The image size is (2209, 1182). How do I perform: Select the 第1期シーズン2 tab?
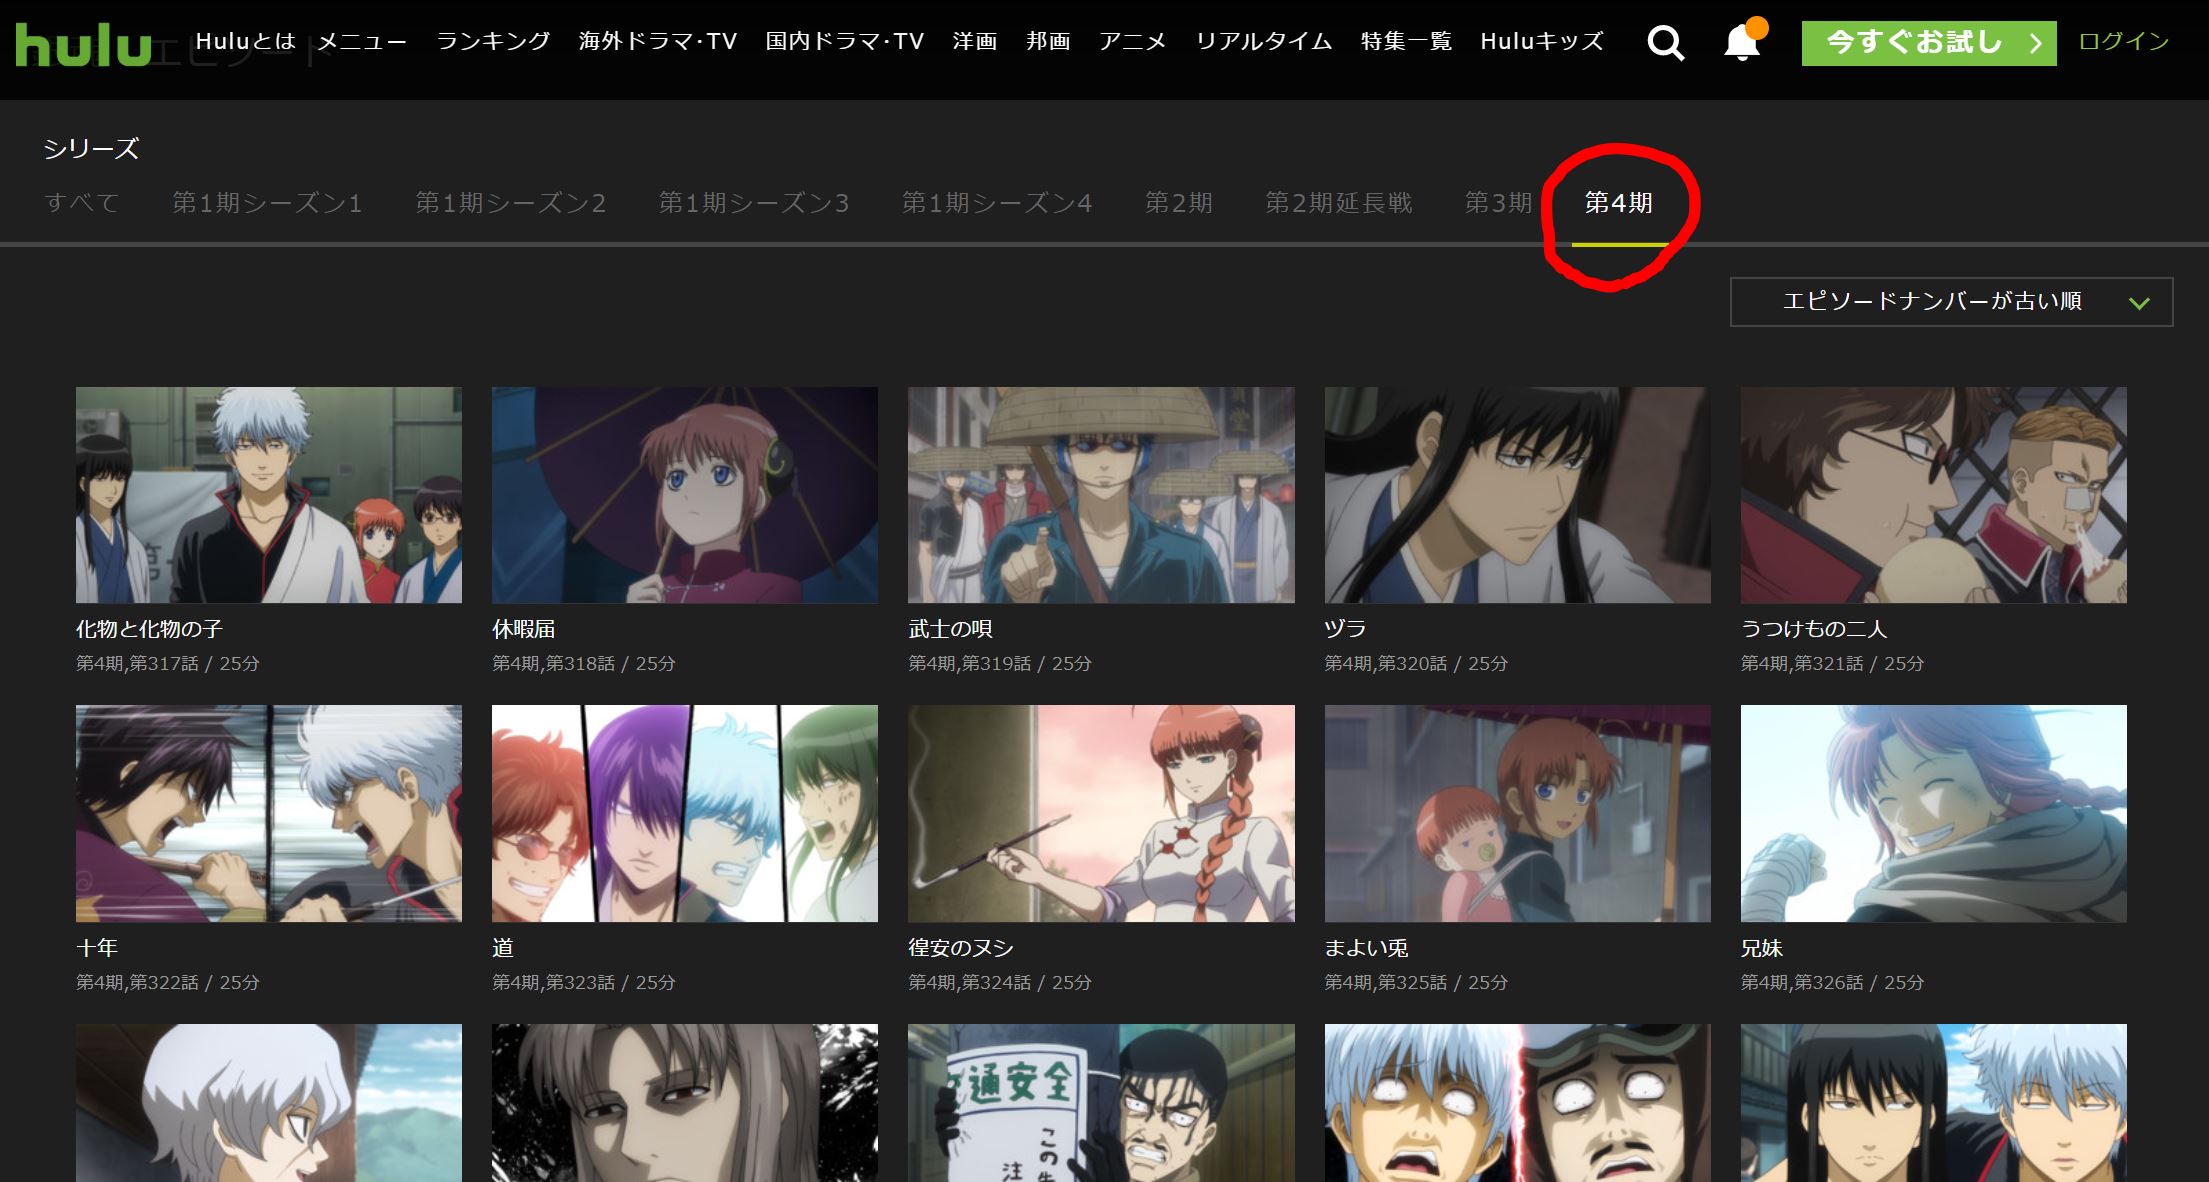click(510, 203)
